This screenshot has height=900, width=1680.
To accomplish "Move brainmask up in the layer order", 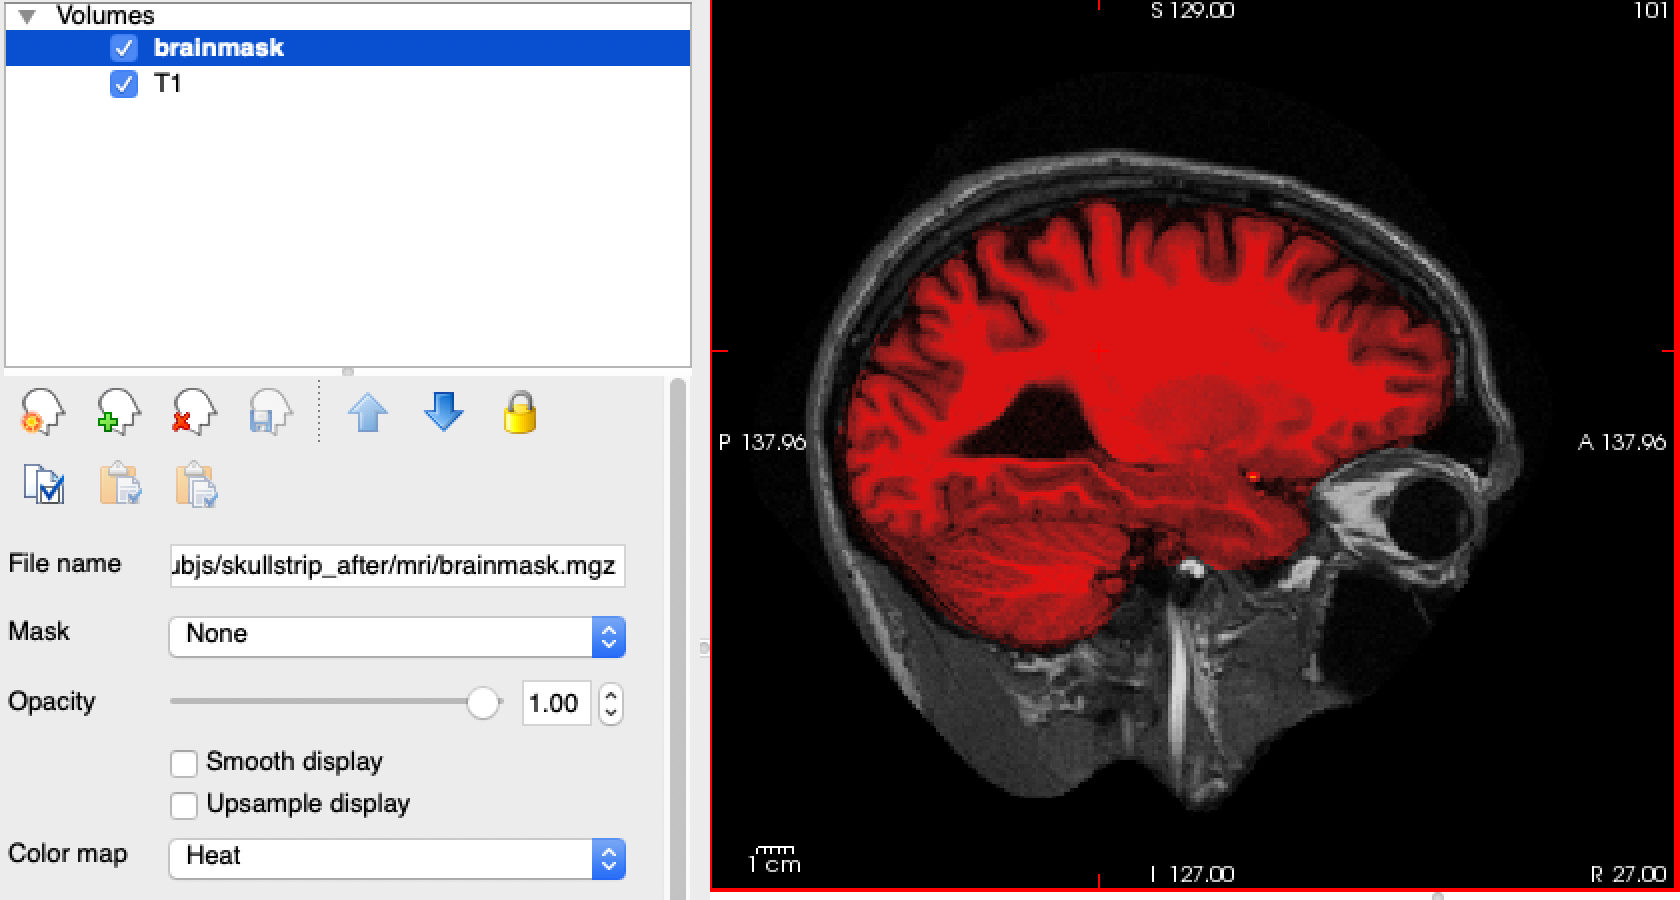I will click(x=368, y=413).
